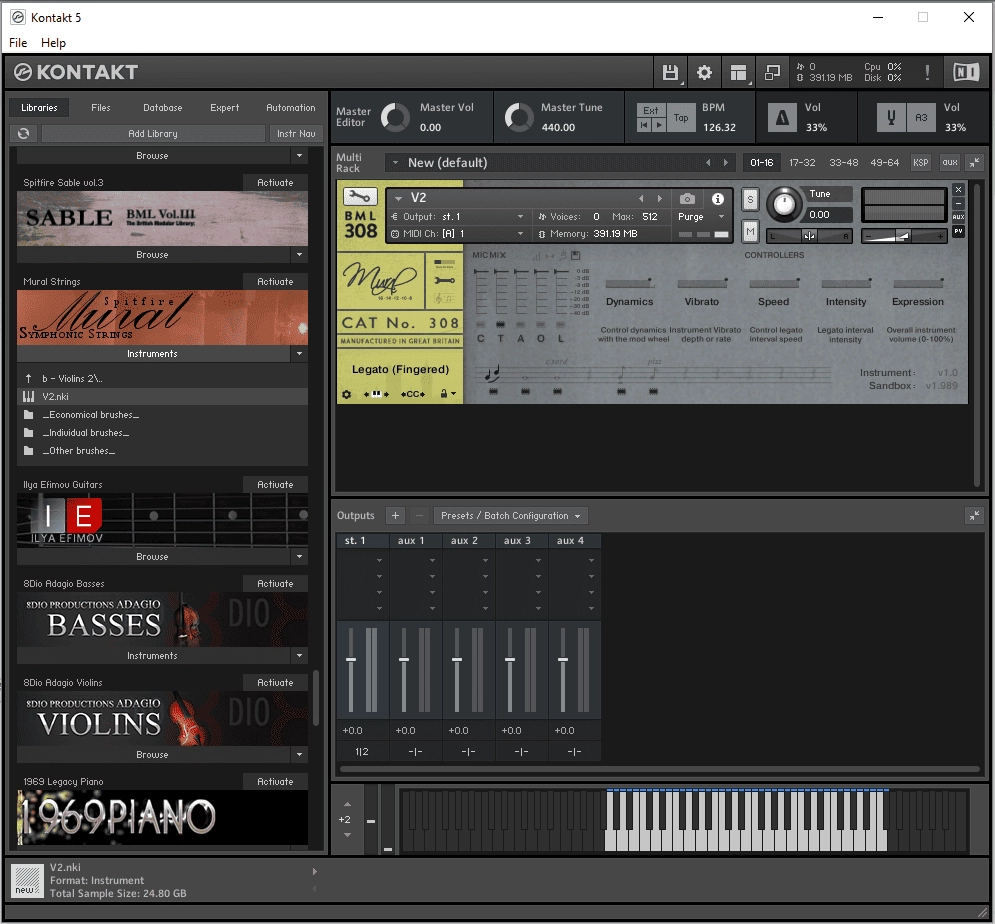995x924 pixels.
Task: Expand the Spitfire Sable Browse dropdown arrow
Action: point(300,254)
